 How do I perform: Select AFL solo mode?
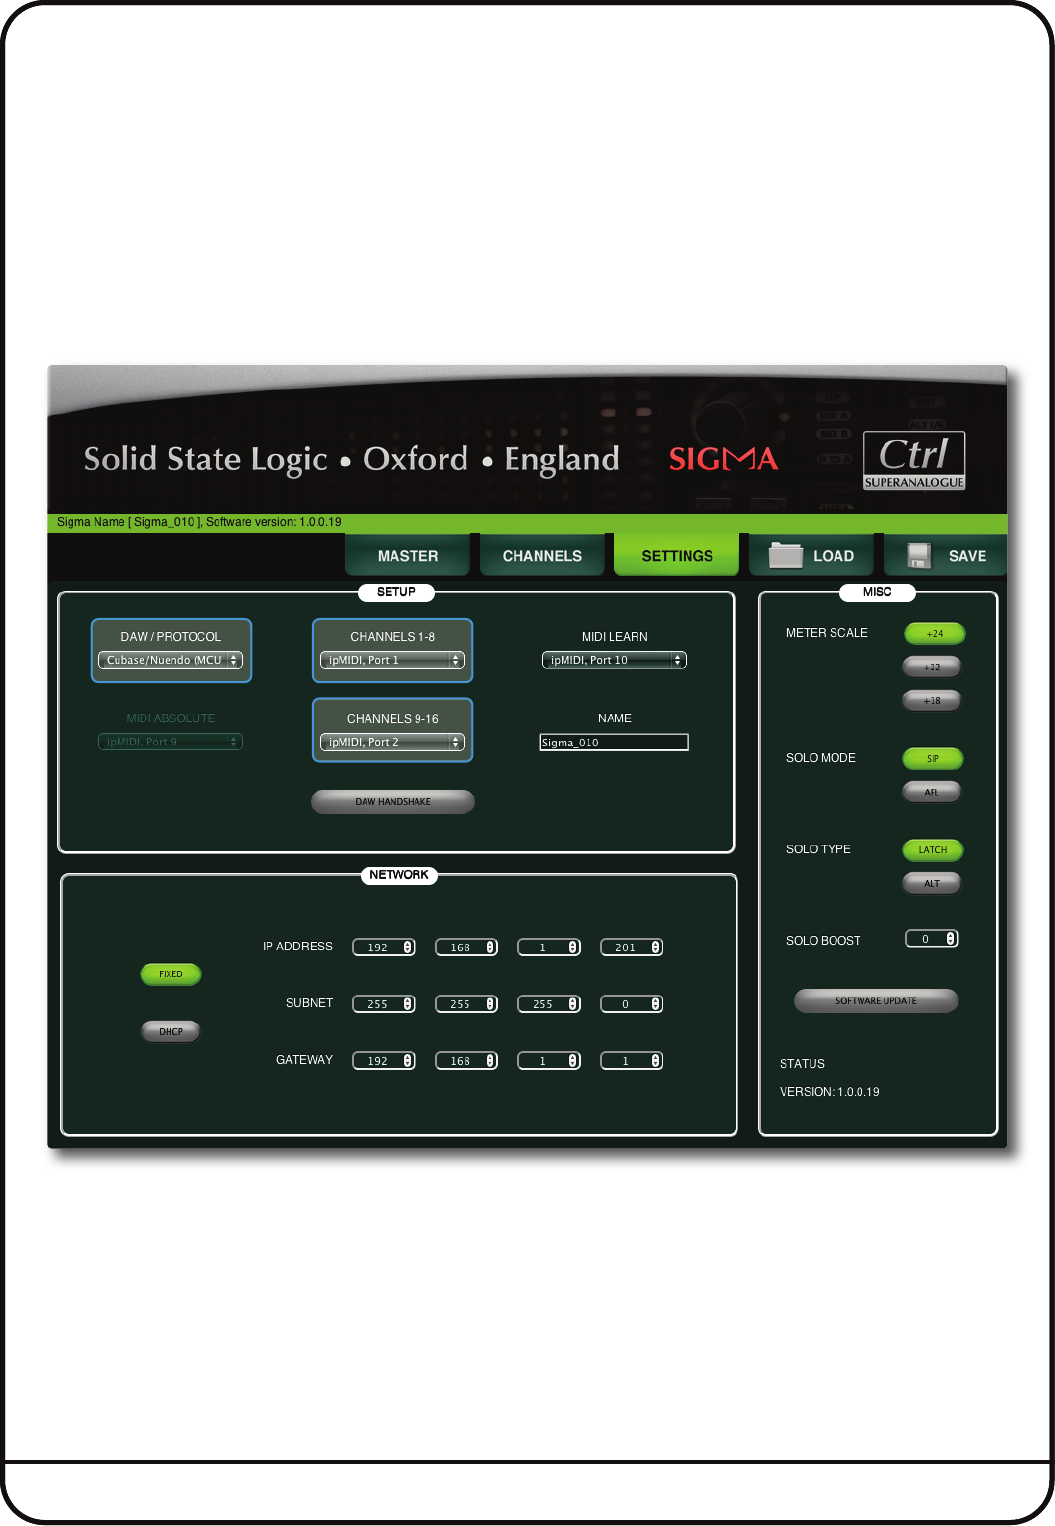pos(932,792)
